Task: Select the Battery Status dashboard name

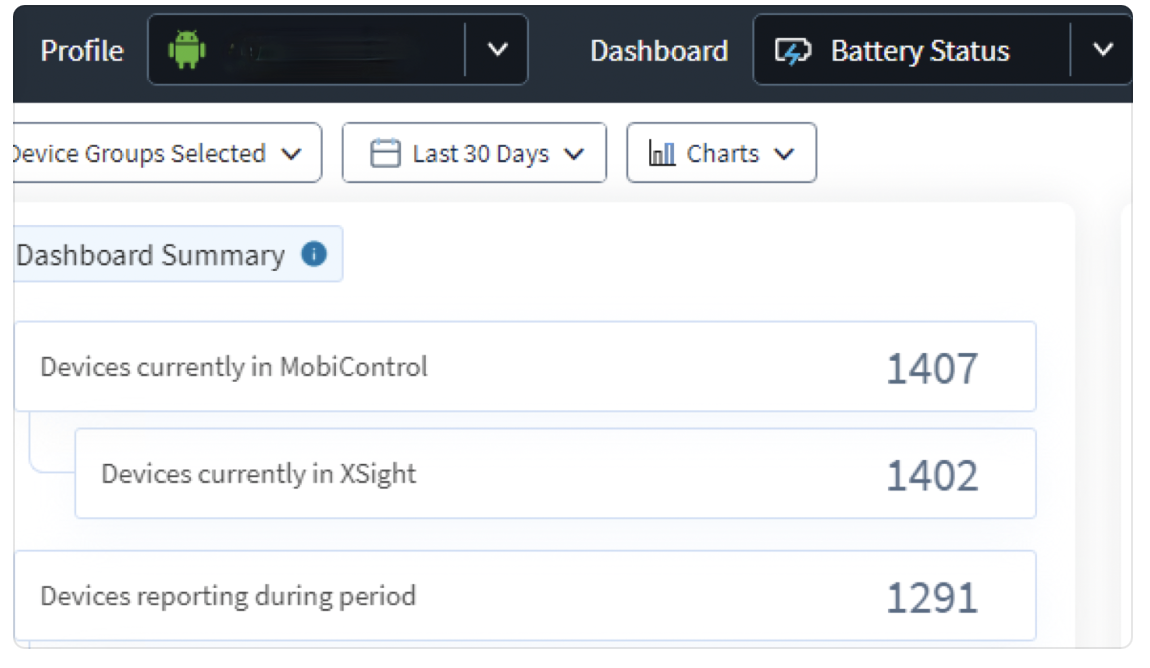Action: point(920,51)
